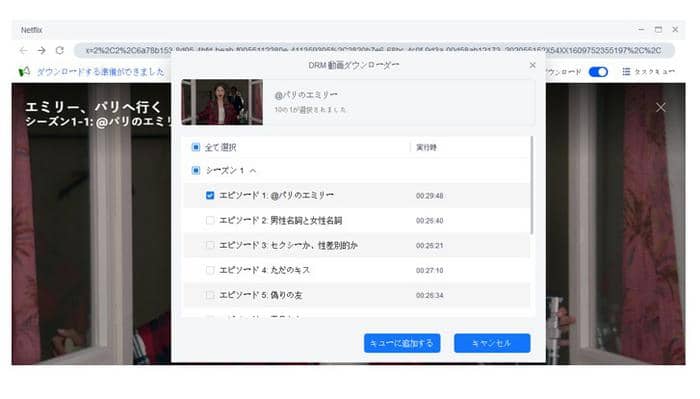This screenshot has height=399, width=700.
Task: Click the キャンセル button
Action: pos(492,343)
